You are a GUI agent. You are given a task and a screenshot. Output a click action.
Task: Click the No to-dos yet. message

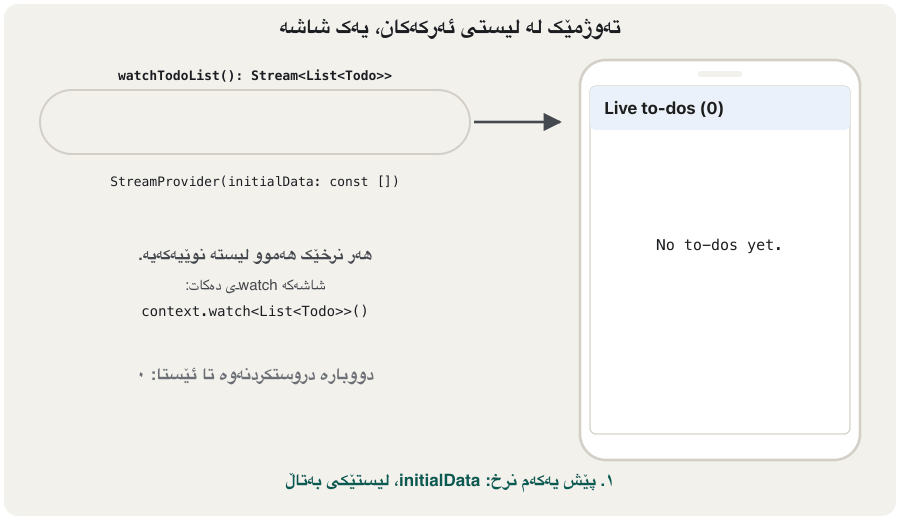coord(719,245)
